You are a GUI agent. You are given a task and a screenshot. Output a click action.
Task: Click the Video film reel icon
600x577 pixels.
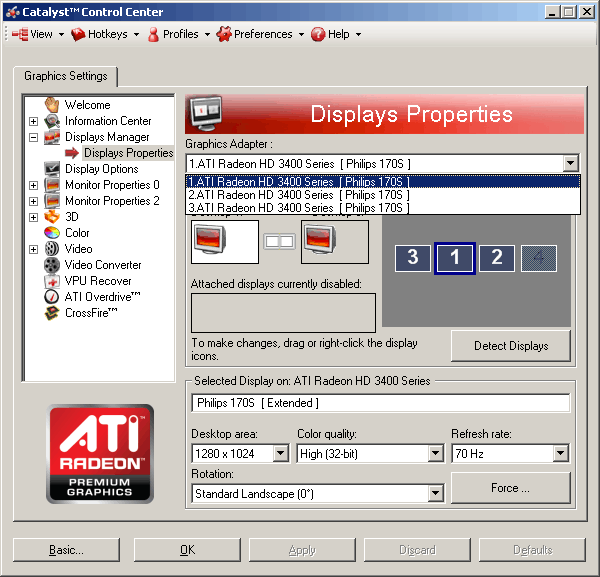[52, 249]
